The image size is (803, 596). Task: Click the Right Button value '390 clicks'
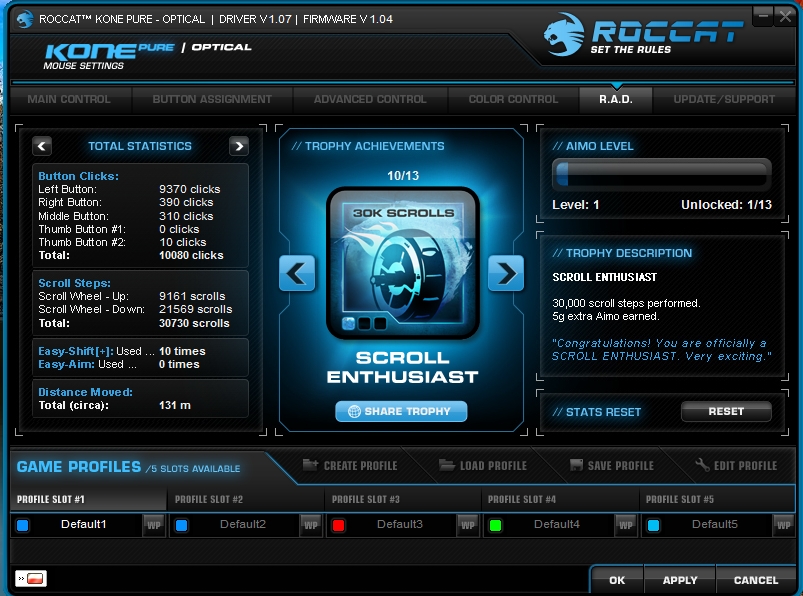click(186, 202)
